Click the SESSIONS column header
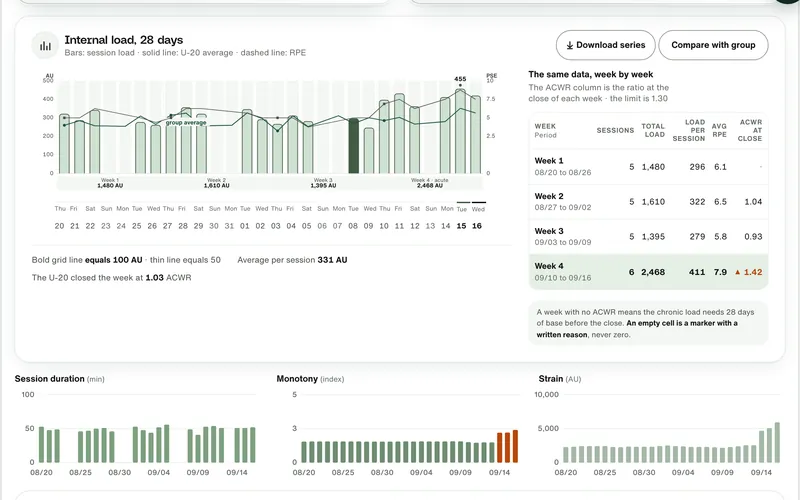Screen dimensions: 800x500 [x=615, y=131]
